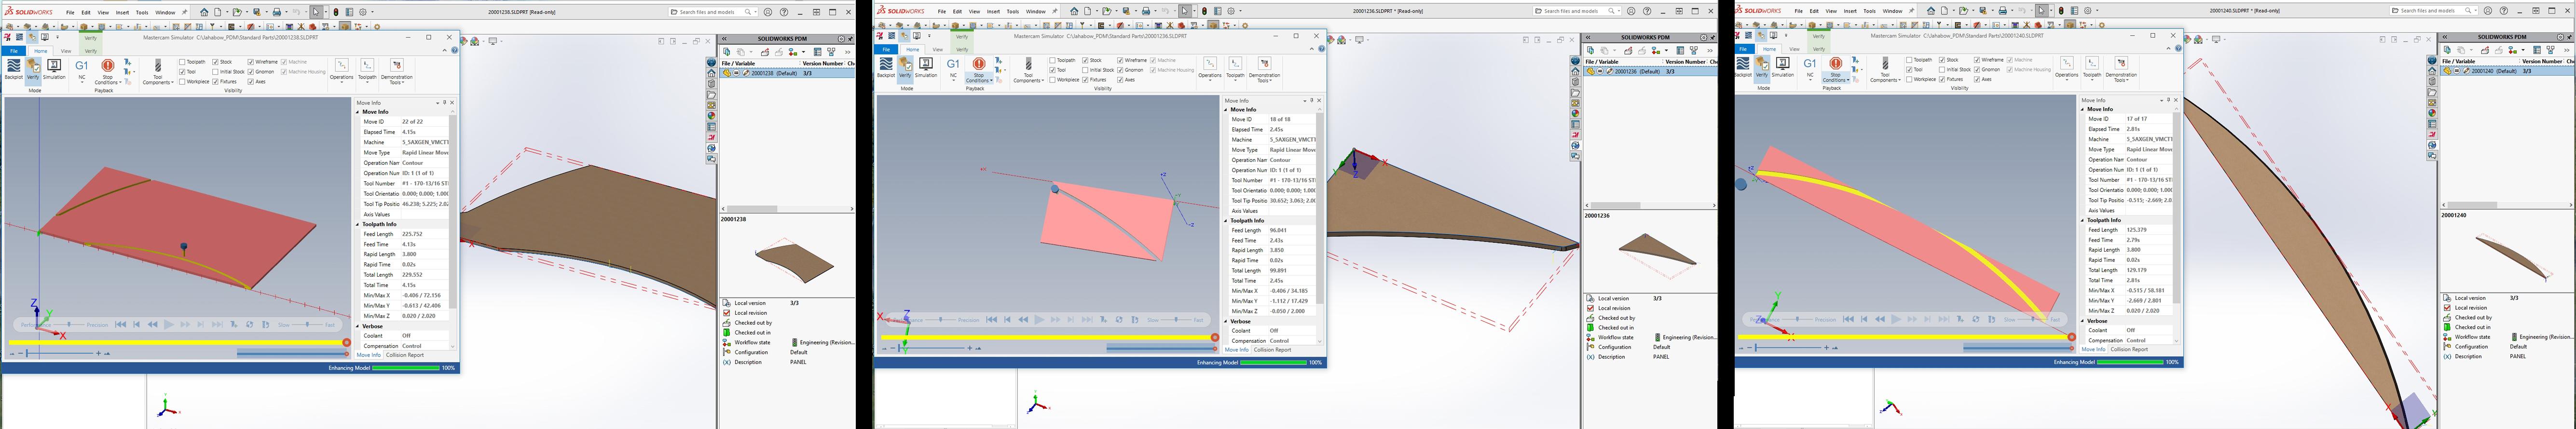
Task: Collapse Move Info section in the 20001236 simulator panel
Action: (x=1226, y=109)
